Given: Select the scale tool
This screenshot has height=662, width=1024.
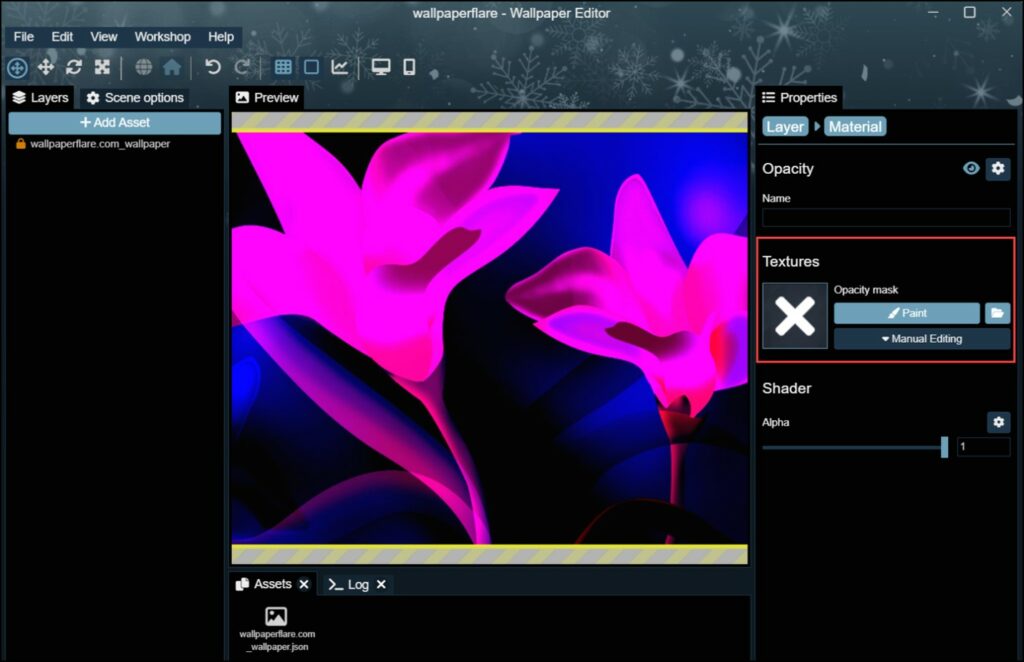Looking at the screenshot, I should click(x=102, y=67).
